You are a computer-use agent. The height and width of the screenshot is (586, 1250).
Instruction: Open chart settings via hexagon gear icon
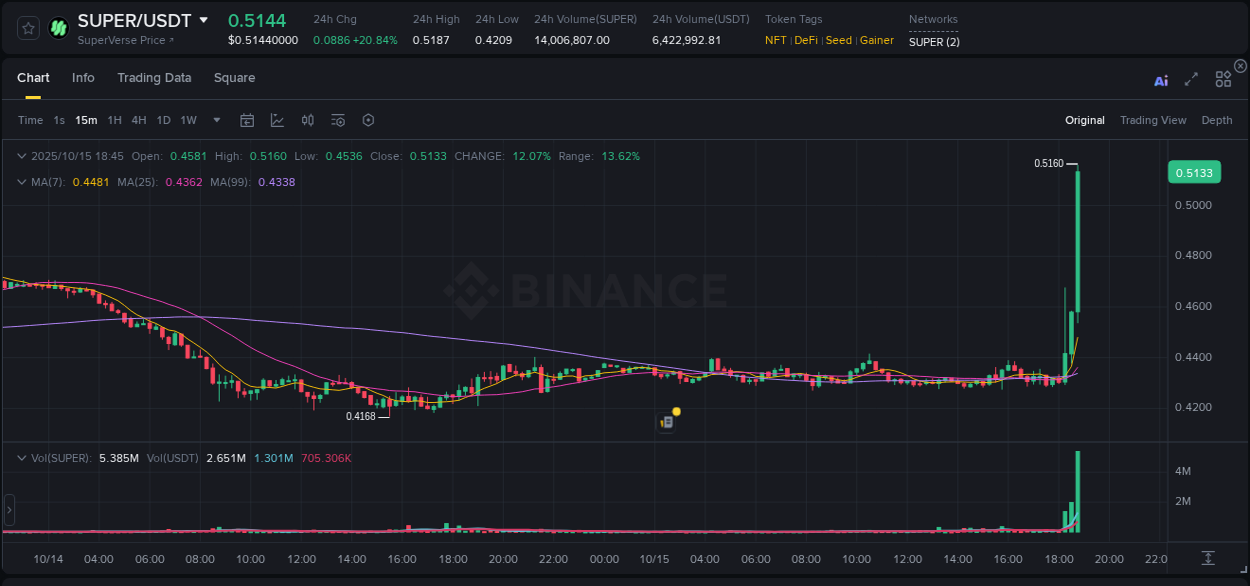(368, 120)
